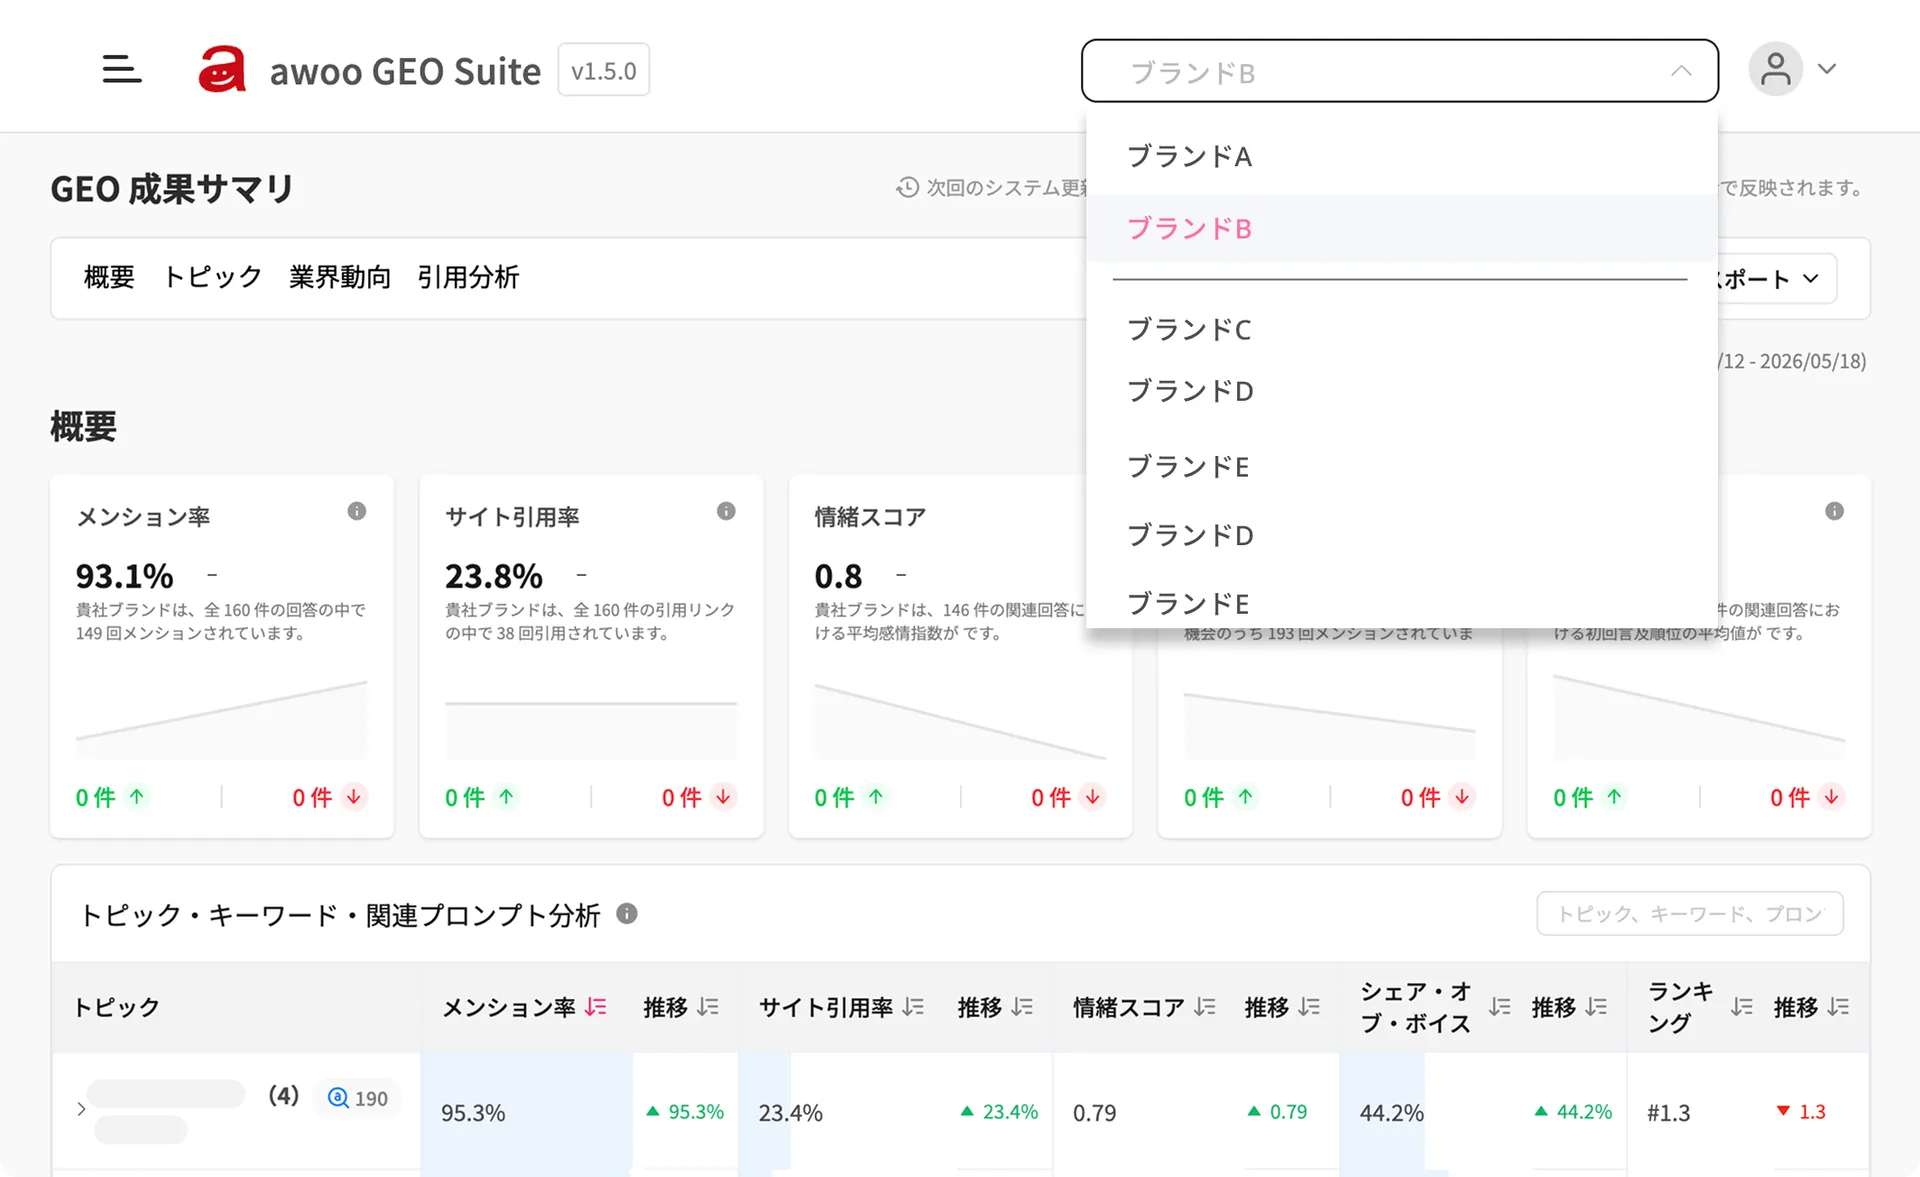Open the report export dropdown
The height and width of the screenshot is (1177, 1920).
[x=1775, y=279]
